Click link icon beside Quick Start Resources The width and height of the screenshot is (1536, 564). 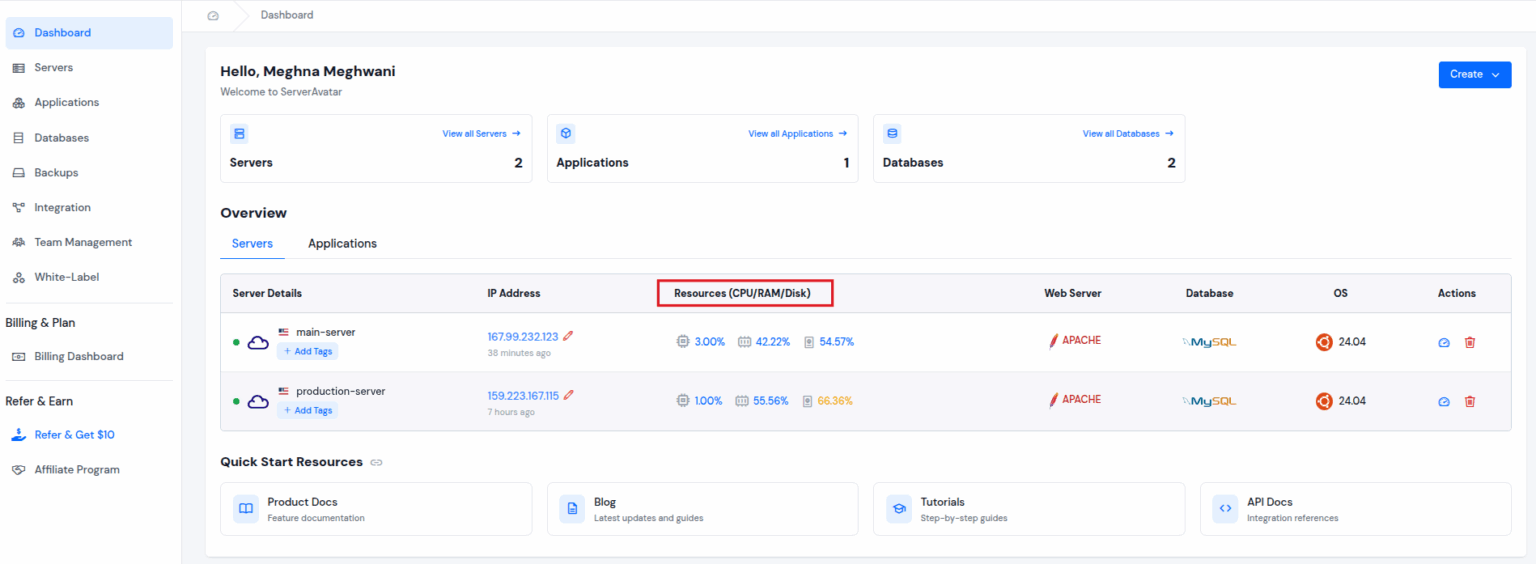[376, 463]
